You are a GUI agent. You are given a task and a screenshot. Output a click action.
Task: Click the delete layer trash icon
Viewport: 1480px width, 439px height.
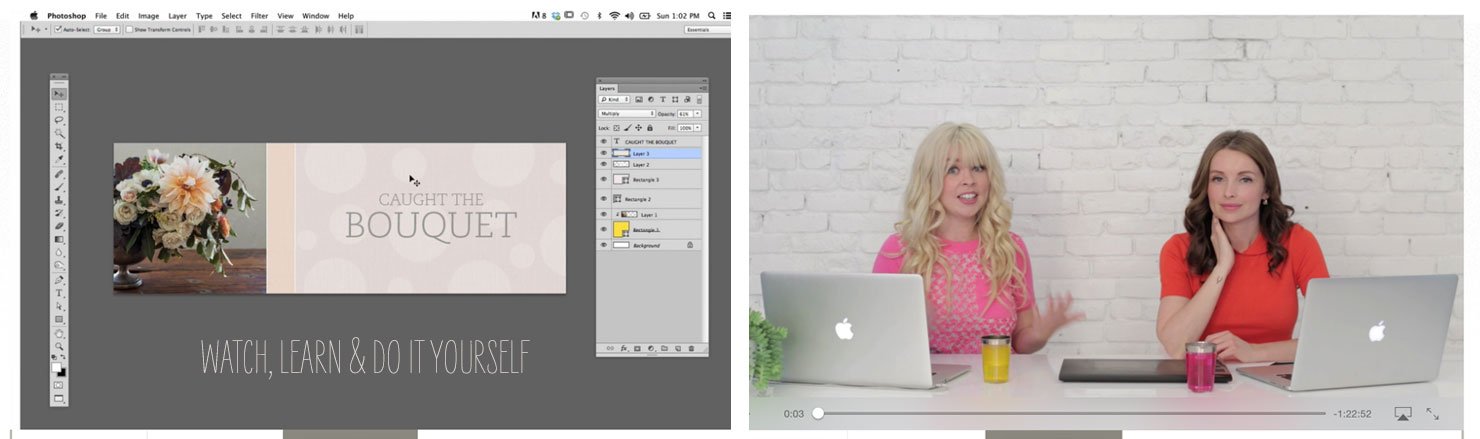[x=691, y=348]
